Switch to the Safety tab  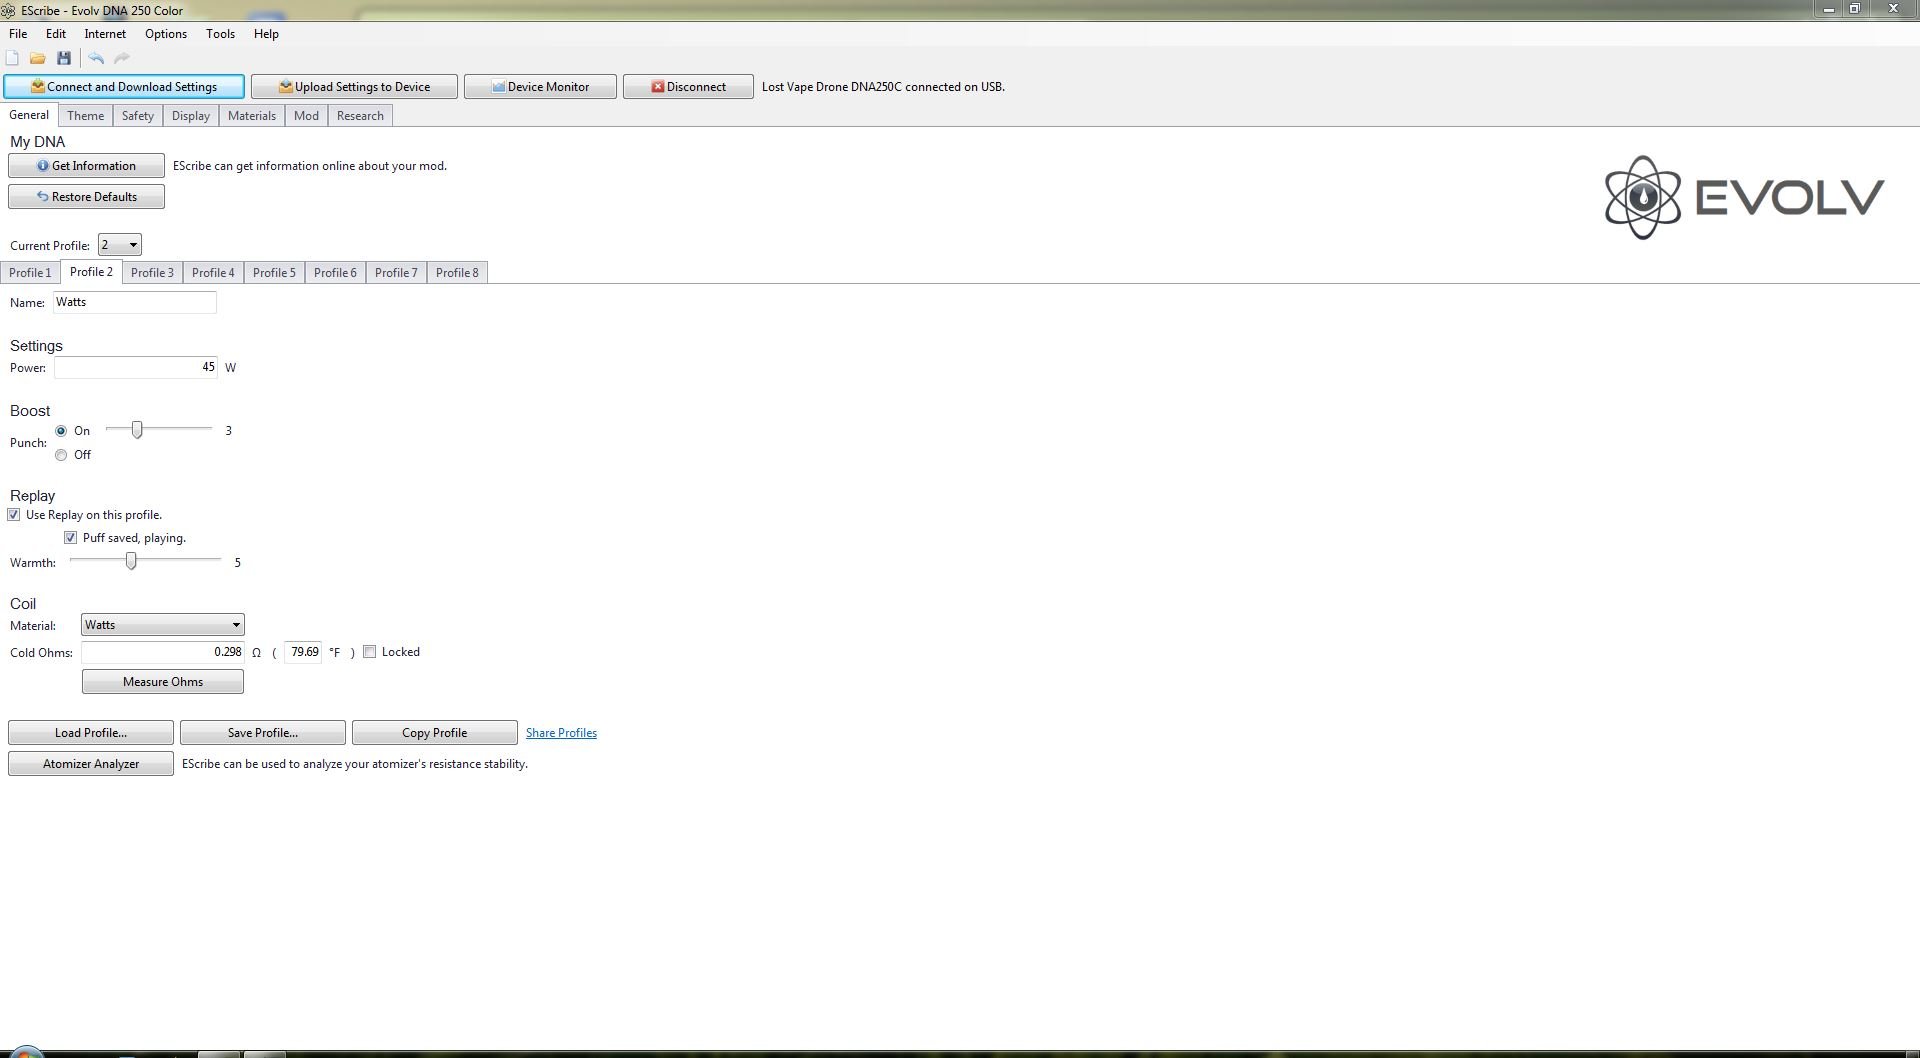point(137,116)
